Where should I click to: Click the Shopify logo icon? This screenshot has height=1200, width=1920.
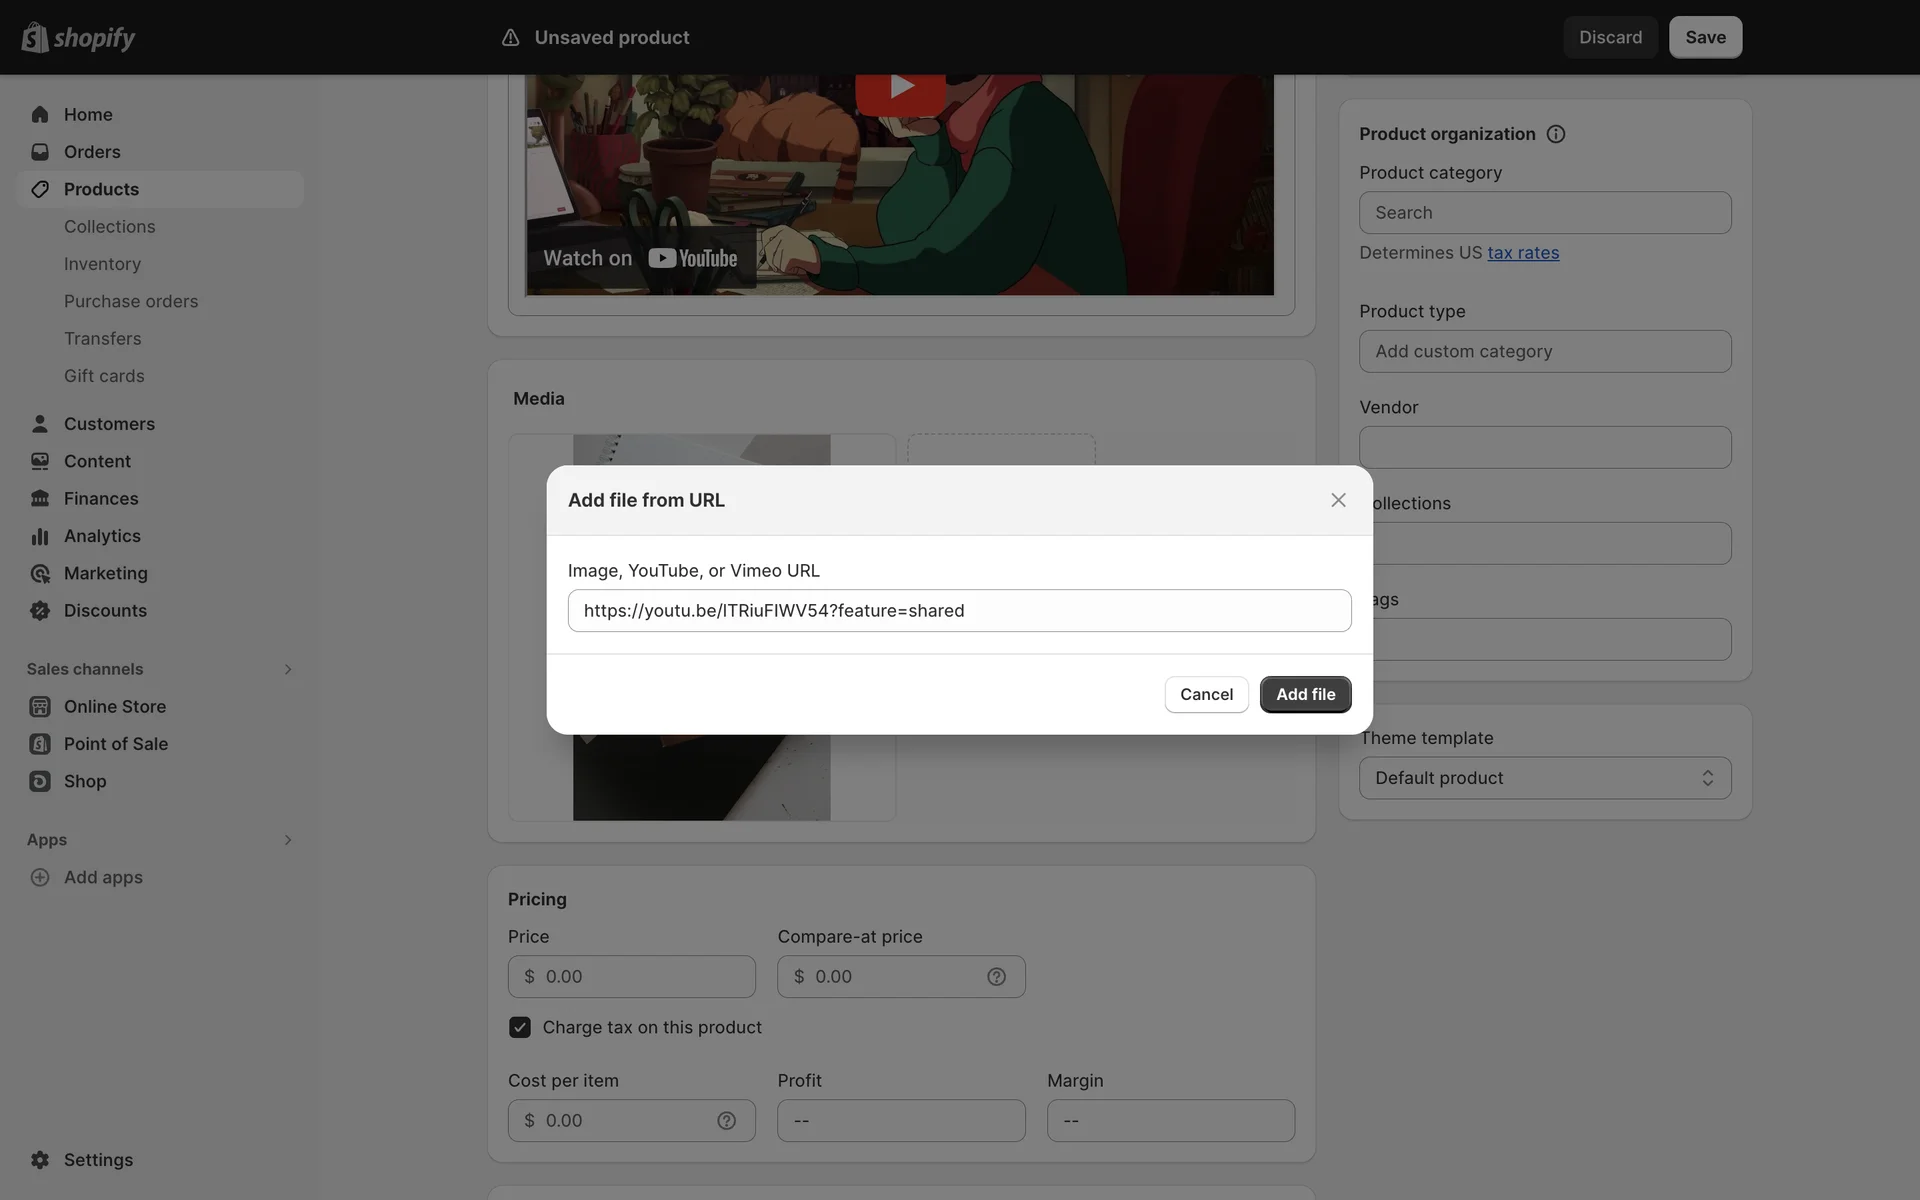[35, 37]
